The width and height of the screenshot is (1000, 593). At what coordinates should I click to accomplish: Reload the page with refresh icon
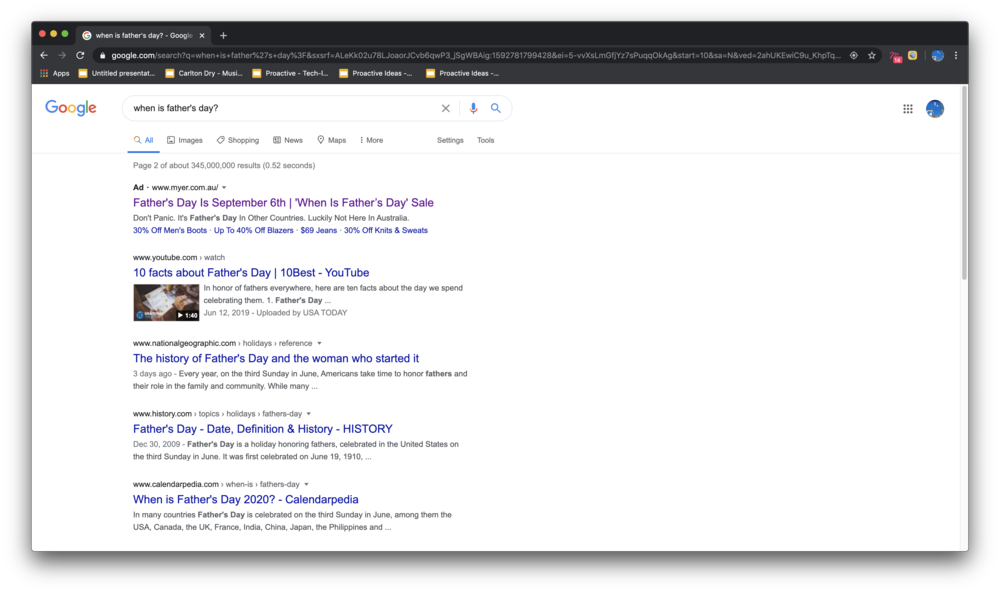[80, 55]
